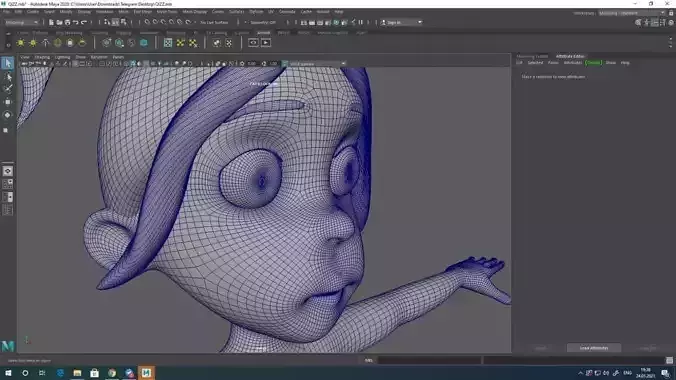Click the Load Attributes button
Screen dimensions: 676x380
tap(594, 348)
